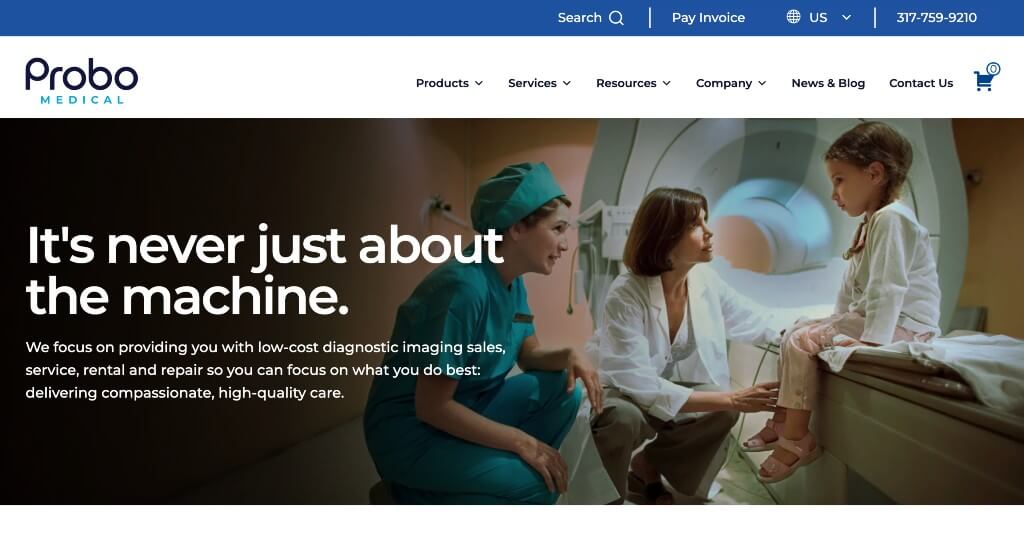
Task: Expand the Resources dropdown arrow
Action: pos(667,84)
